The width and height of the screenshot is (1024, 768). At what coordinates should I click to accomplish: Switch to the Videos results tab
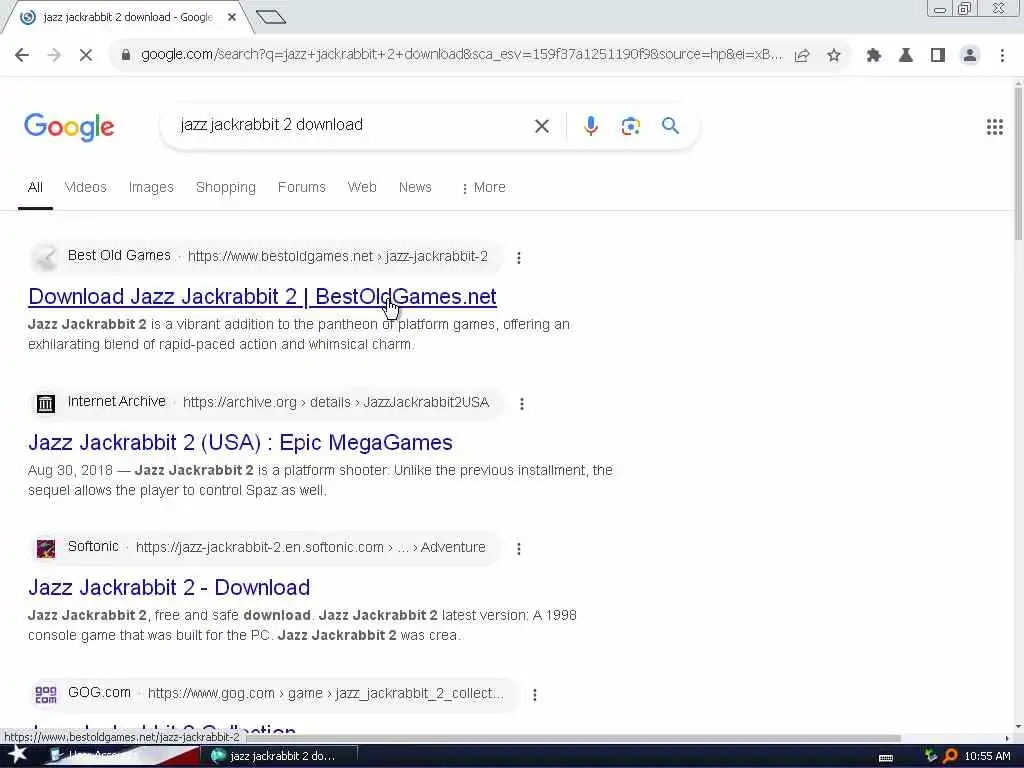click(x=86, y=187)
